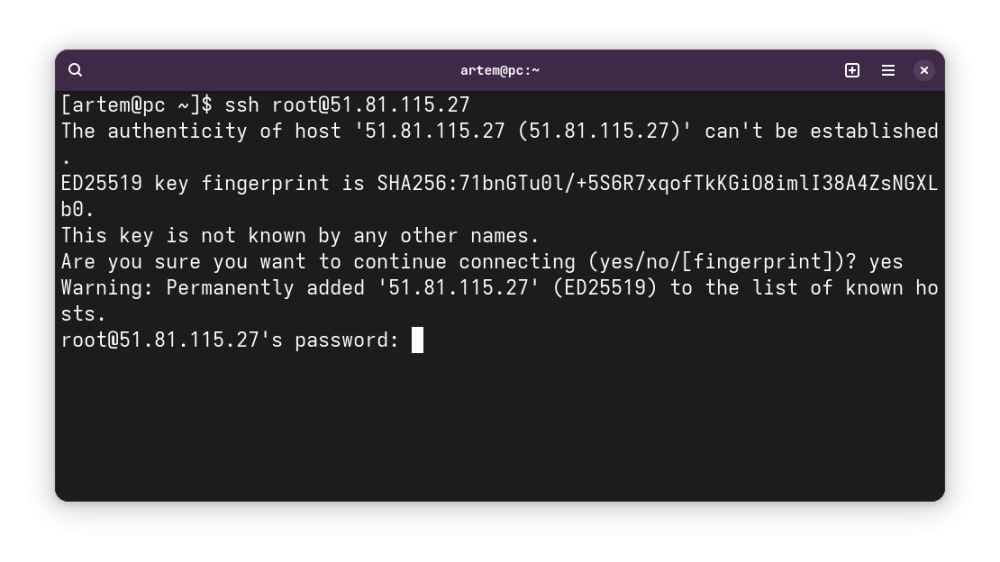This screenshot has height=562, width=1000.
Task: Click '(ED25519)' in the warning line
Action: pos(605,288)
